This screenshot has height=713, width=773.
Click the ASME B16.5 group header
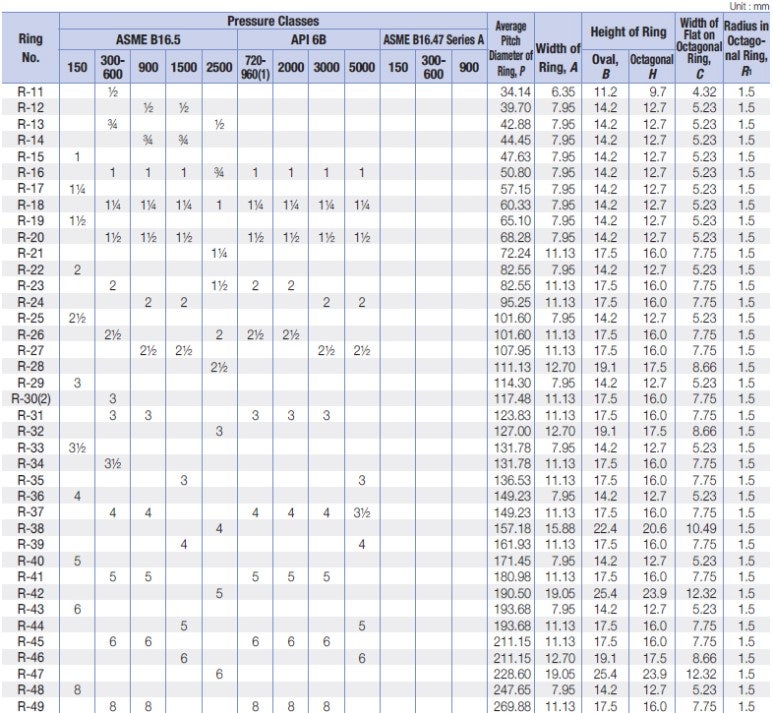pos(148,39)
